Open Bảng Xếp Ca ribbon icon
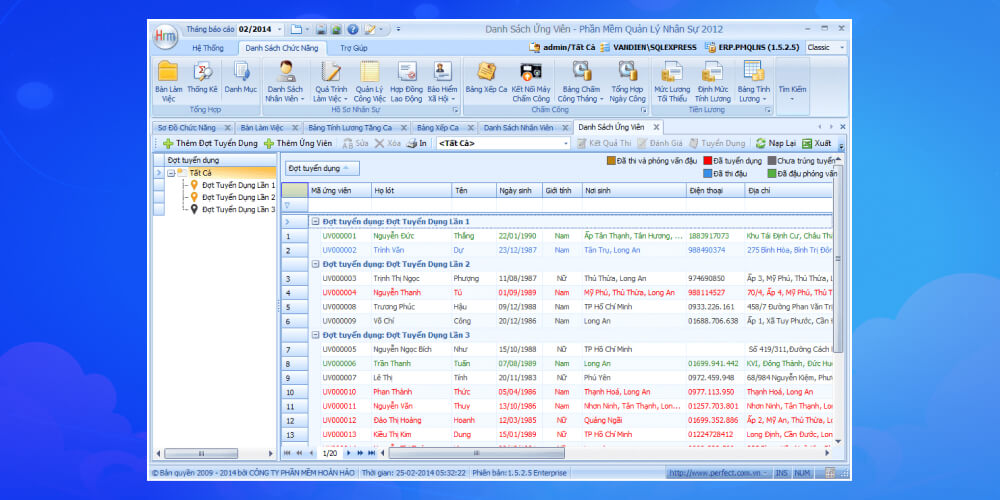The width and height of the screenshot is (1000, 500). [487, 78]
